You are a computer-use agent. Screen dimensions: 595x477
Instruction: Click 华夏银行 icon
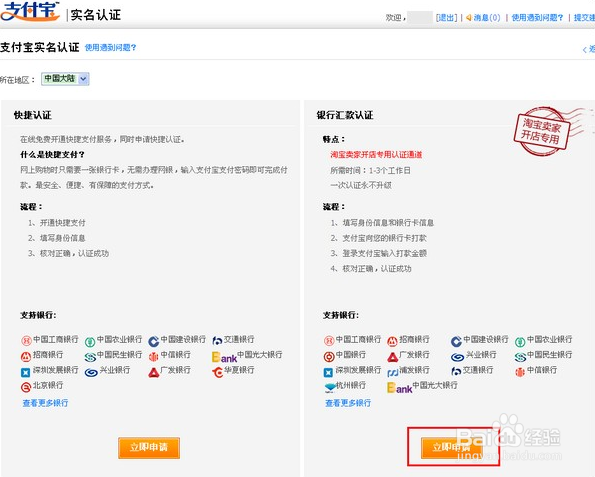217,373
